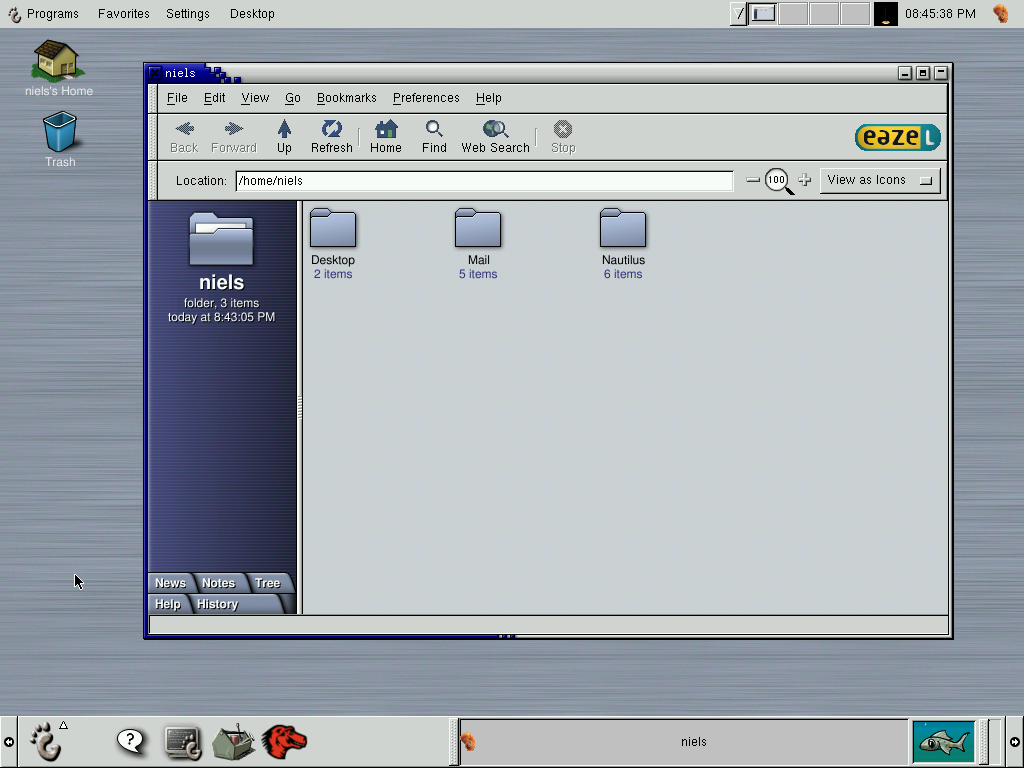Refresh the folder view

[331, 136]
